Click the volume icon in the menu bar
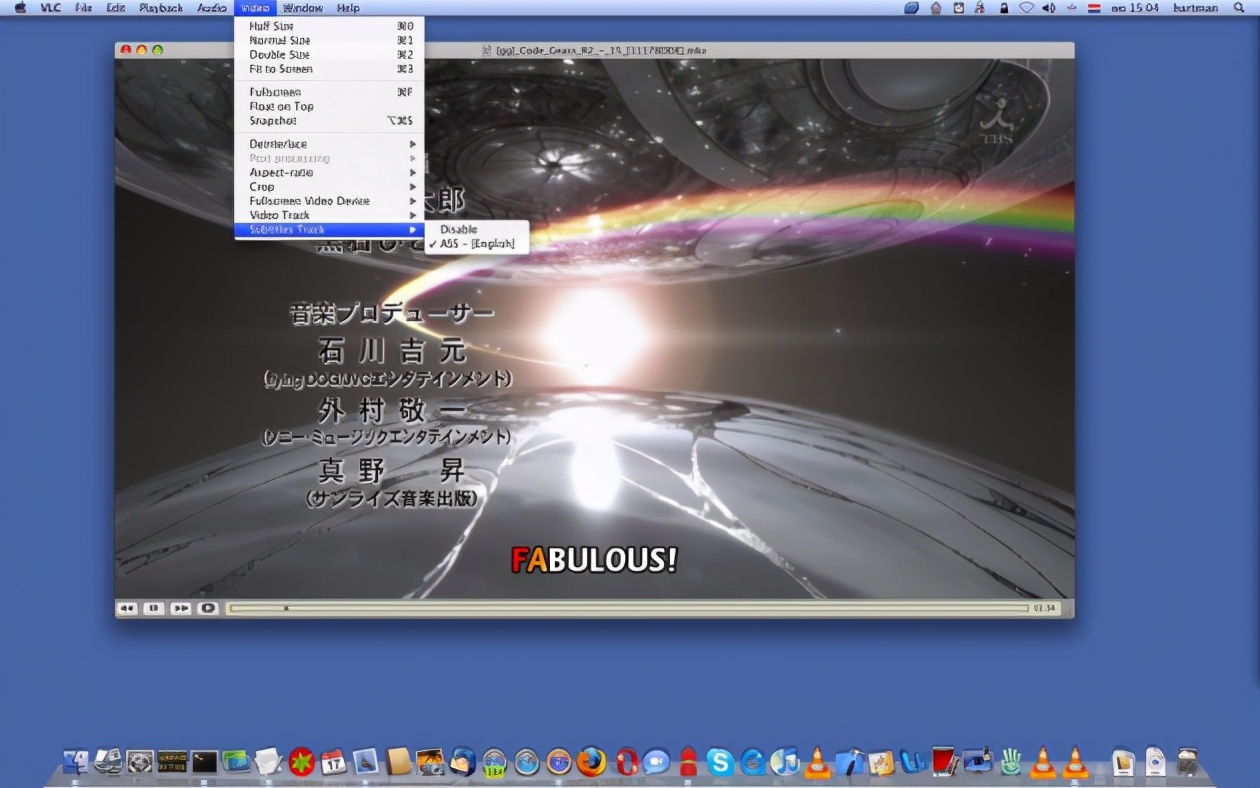This screenshot has height=788, width=1260. click(x=1048, y=8)
